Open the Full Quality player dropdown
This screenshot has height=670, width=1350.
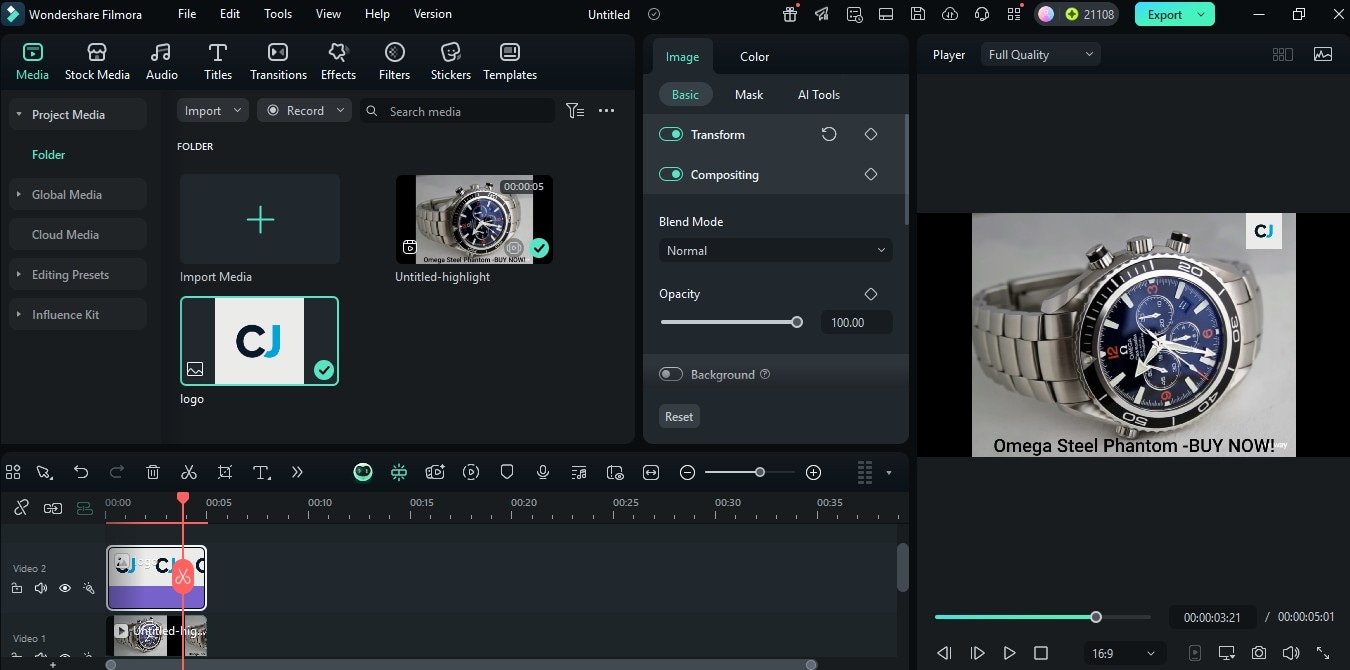[x=1041, y=55]
